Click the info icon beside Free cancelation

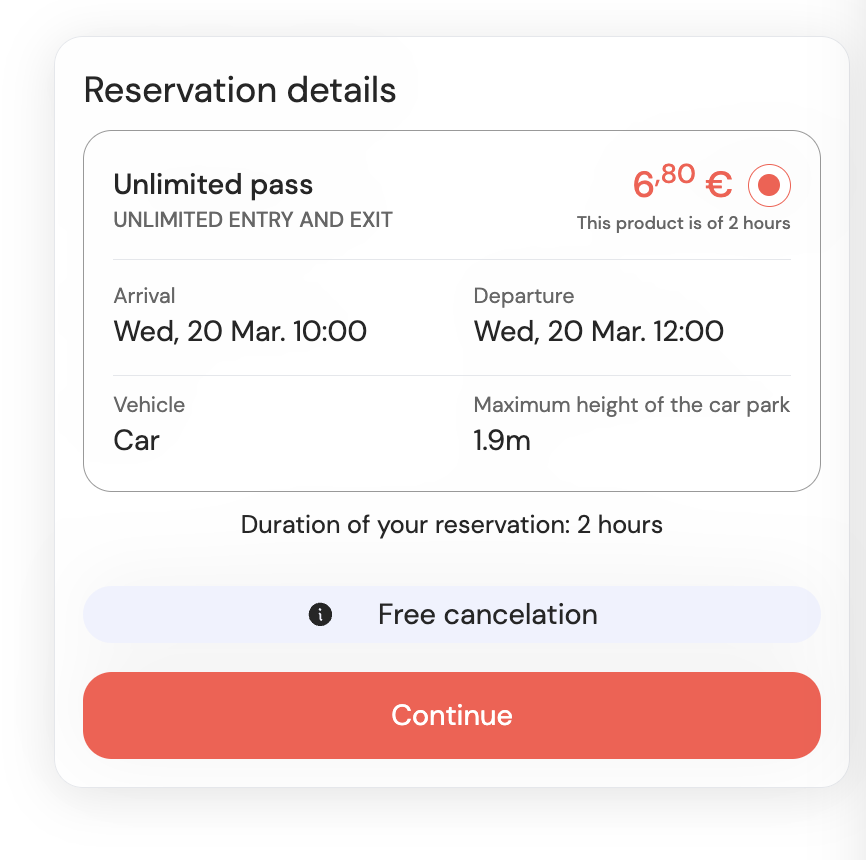click(x=320, y=615)
